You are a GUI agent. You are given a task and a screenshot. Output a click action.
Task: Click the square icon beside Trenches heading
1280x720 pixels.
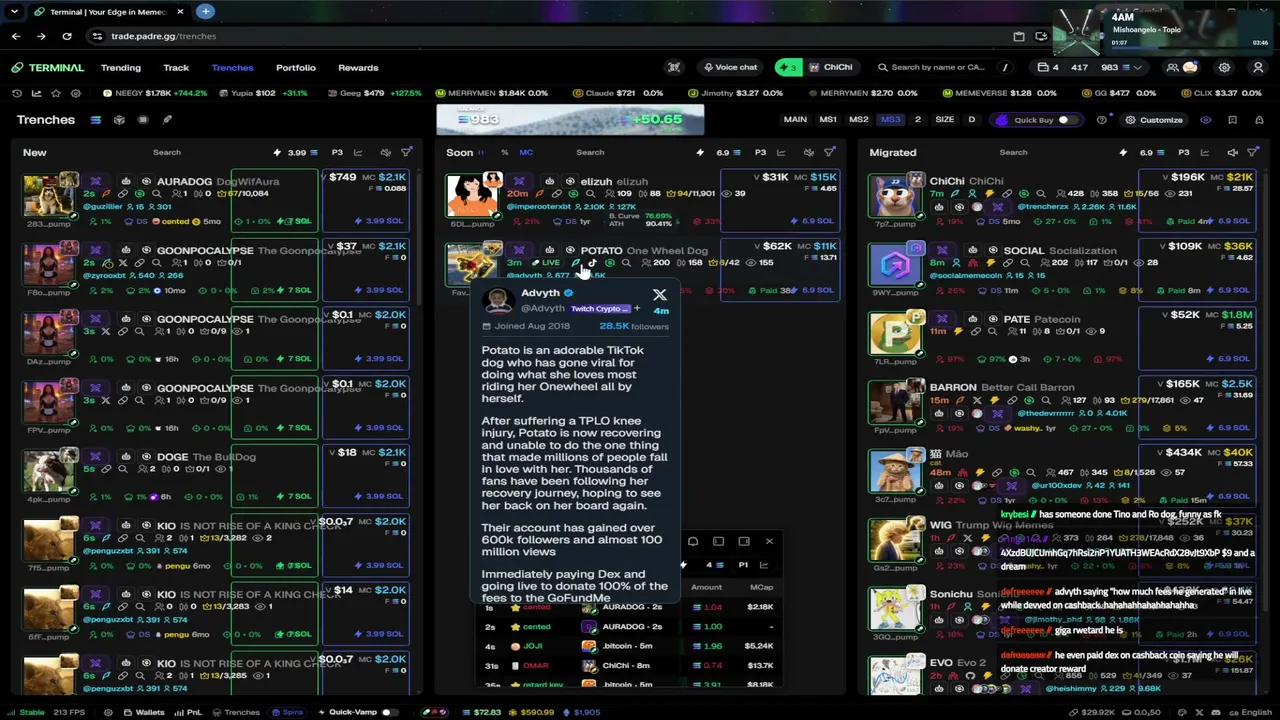[143, 120]
